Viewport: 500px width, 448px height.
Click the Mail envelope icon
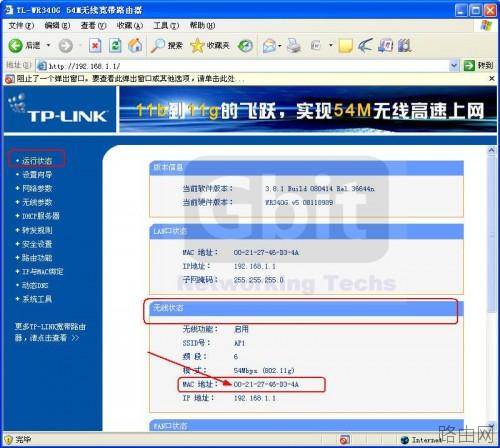pyautogui.click(x=269, y=46)
